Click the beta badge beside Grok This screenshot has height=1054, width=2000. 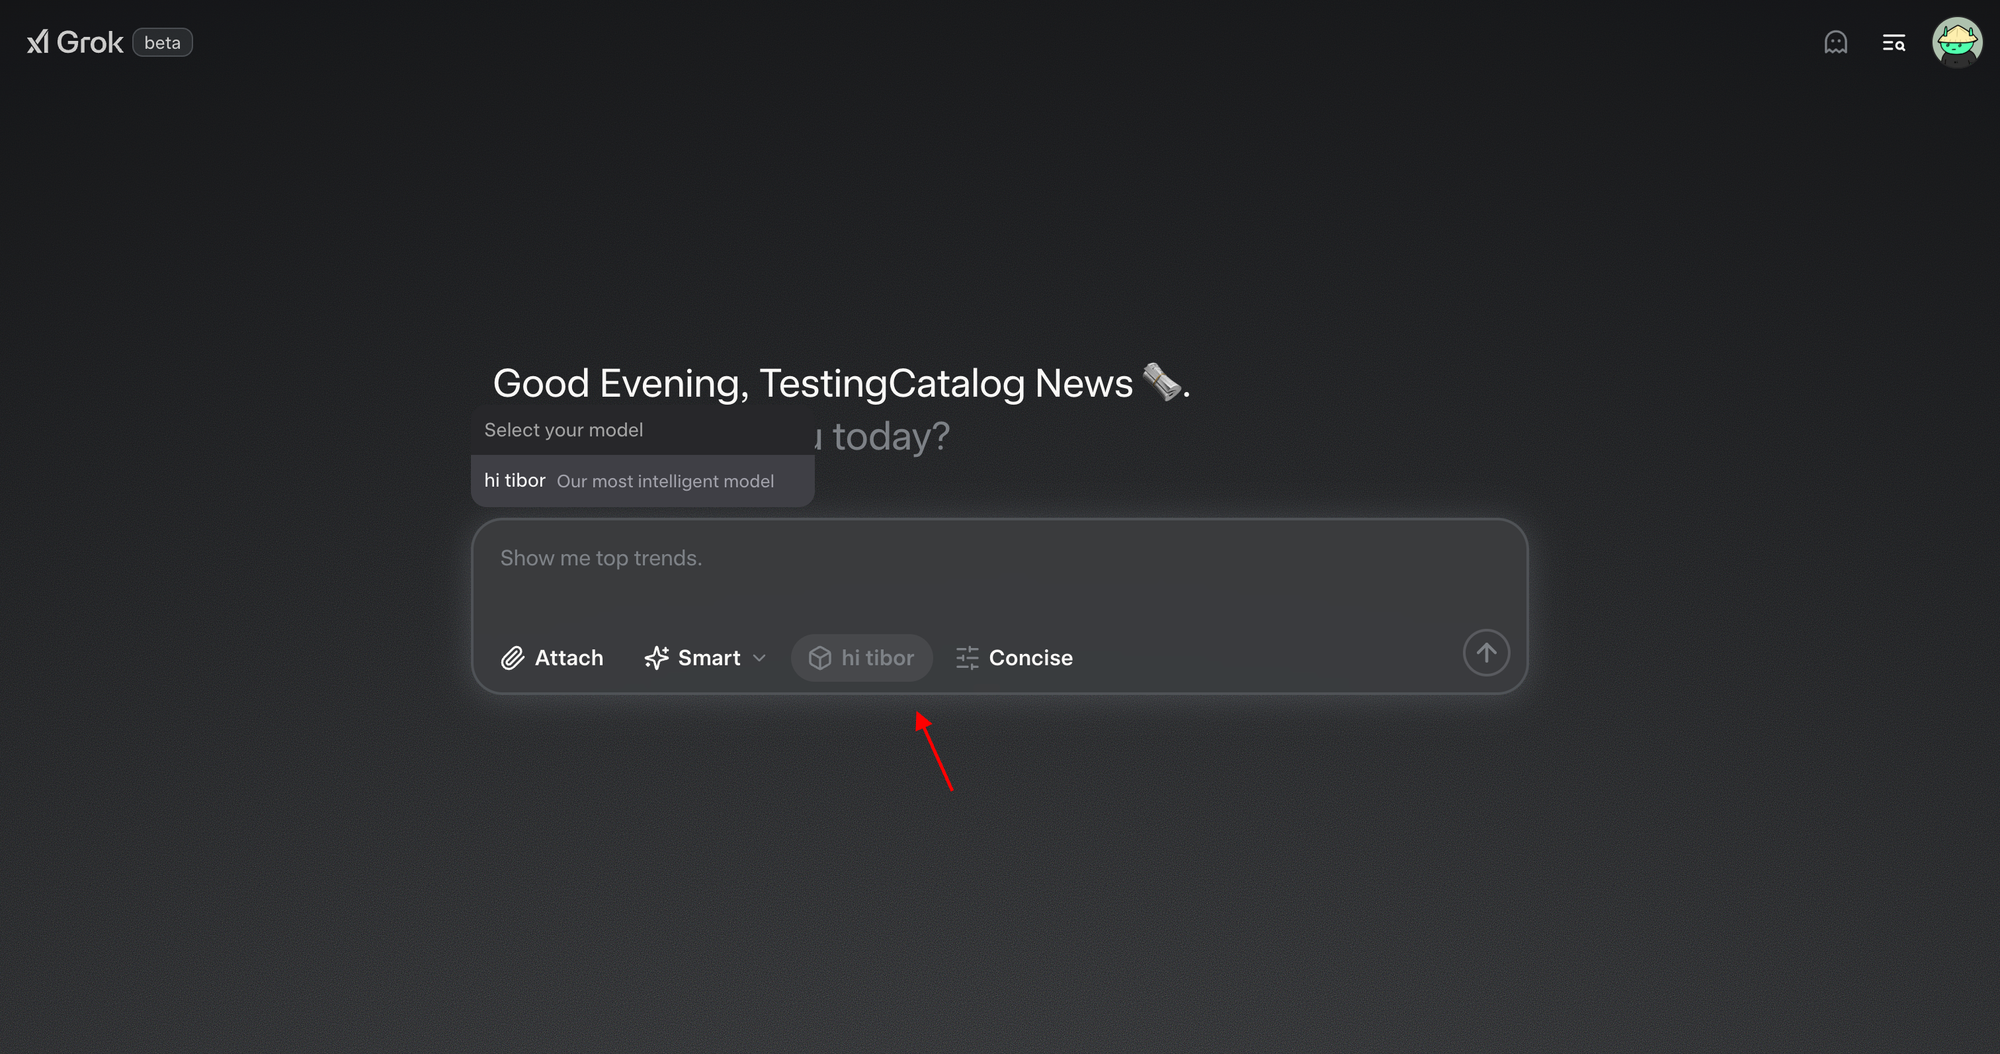click(x=162, y=43)
